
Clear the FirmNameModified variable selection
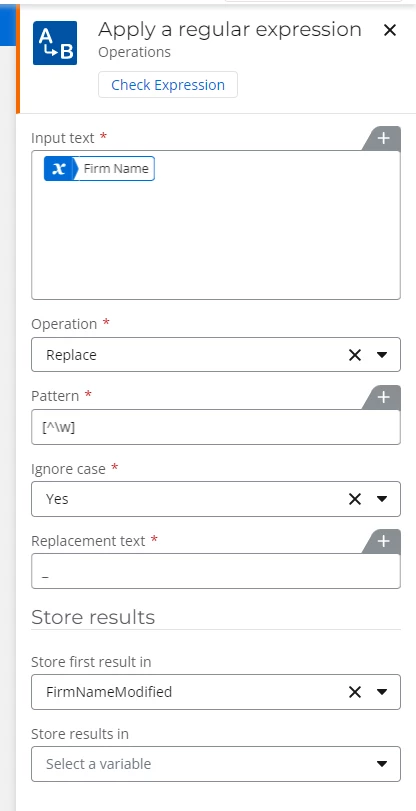click(355, 692)
